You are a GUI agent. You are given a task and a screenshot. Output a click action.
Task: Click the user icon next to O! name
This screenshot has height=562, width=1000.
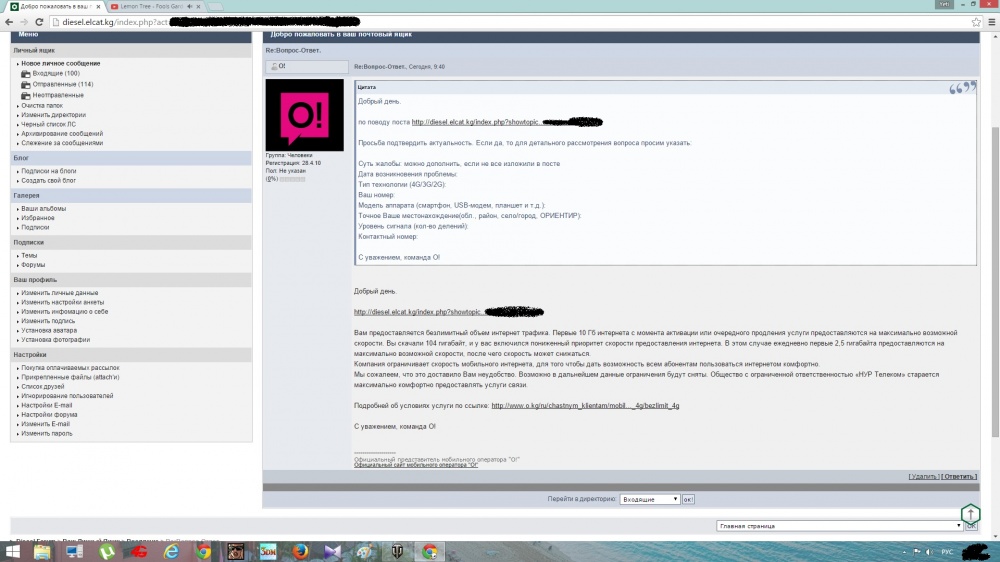click(x=274, y=66)
